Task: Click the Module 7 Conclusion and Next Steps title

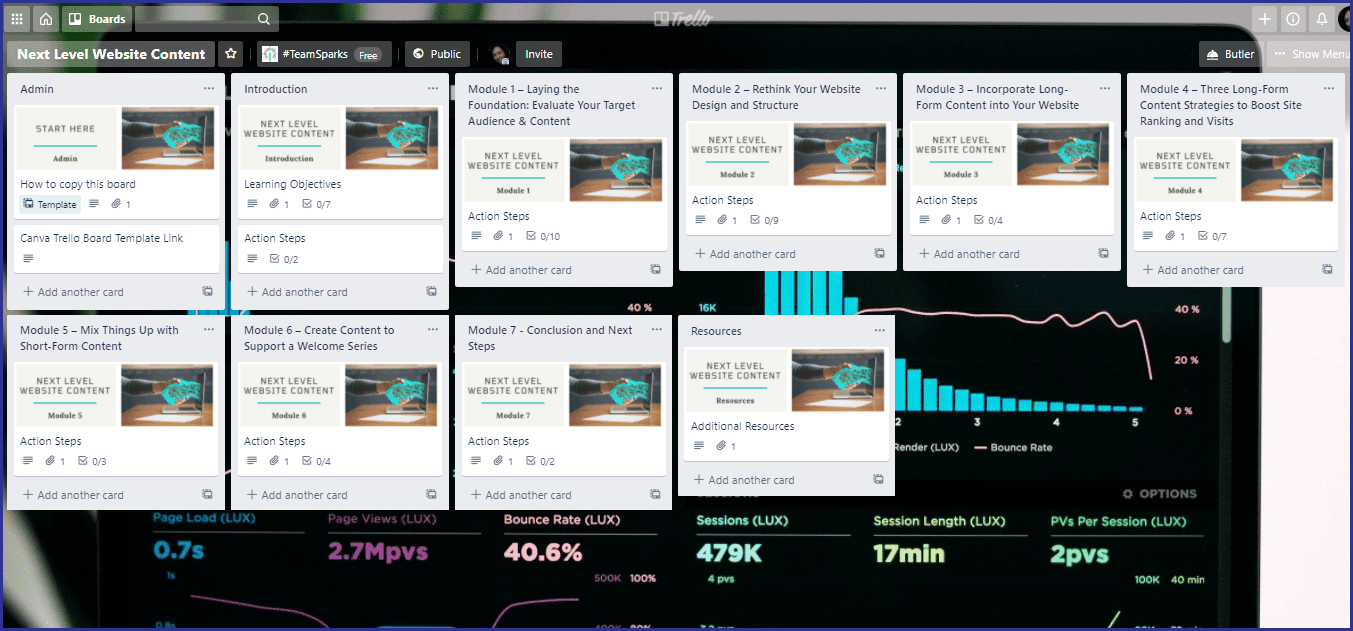Action: [550, 338]
